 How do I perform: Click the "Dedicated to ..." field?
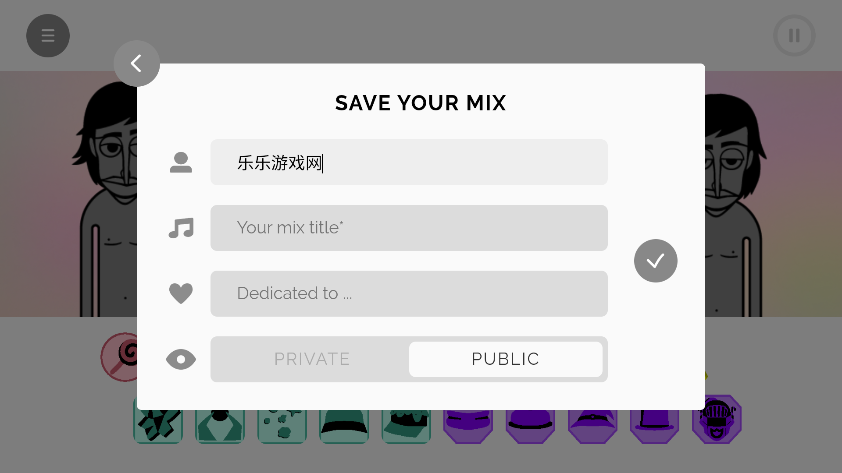click(x=409, y=294)
